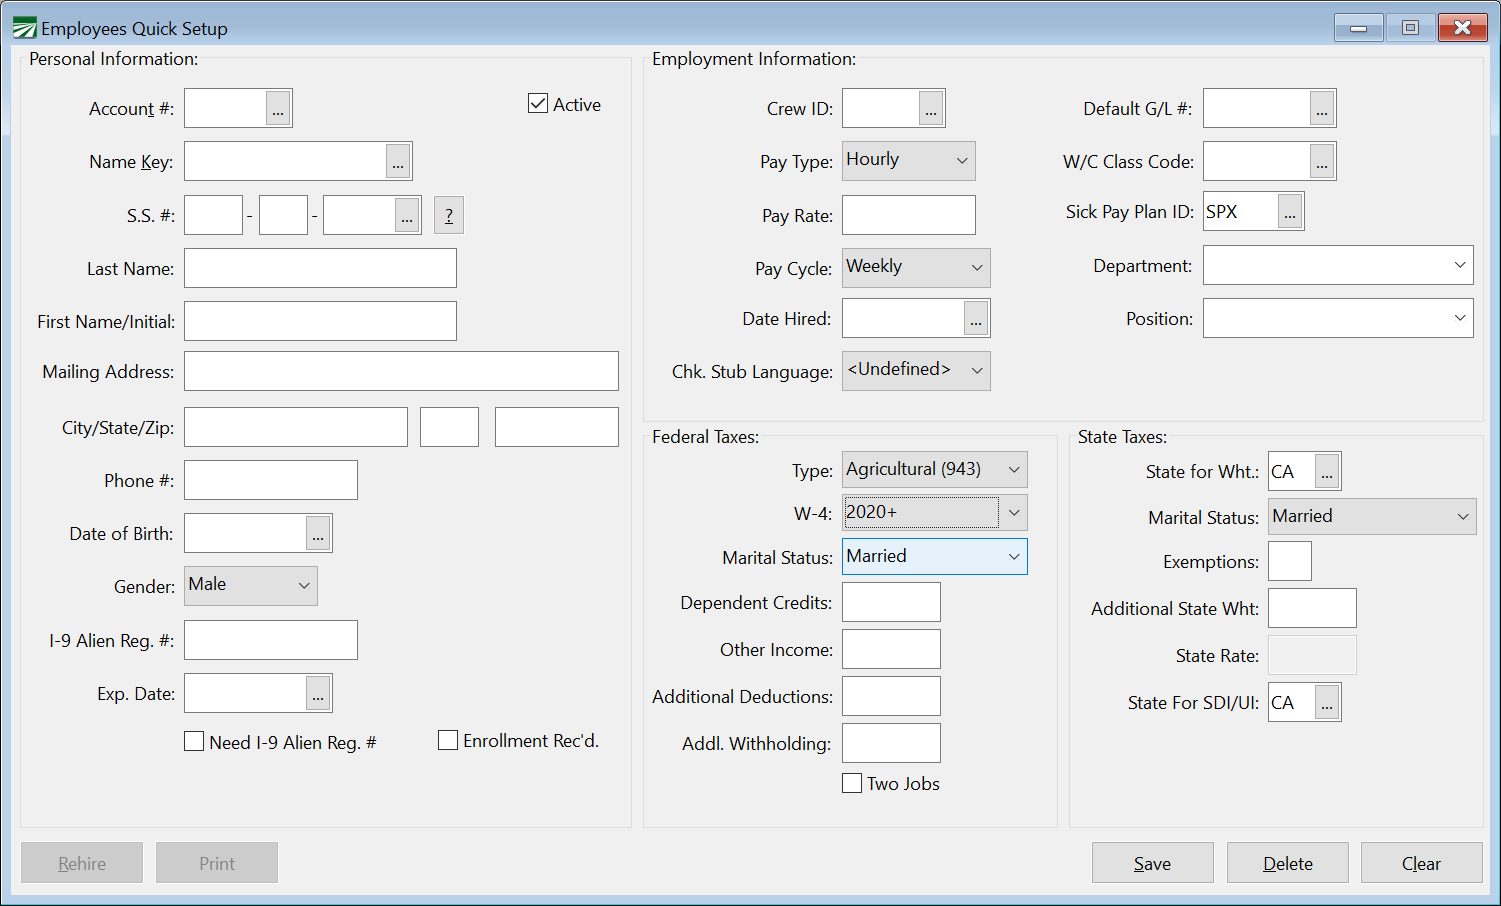Click the question mark button beside S.S. #

click(x=449, y=215)
